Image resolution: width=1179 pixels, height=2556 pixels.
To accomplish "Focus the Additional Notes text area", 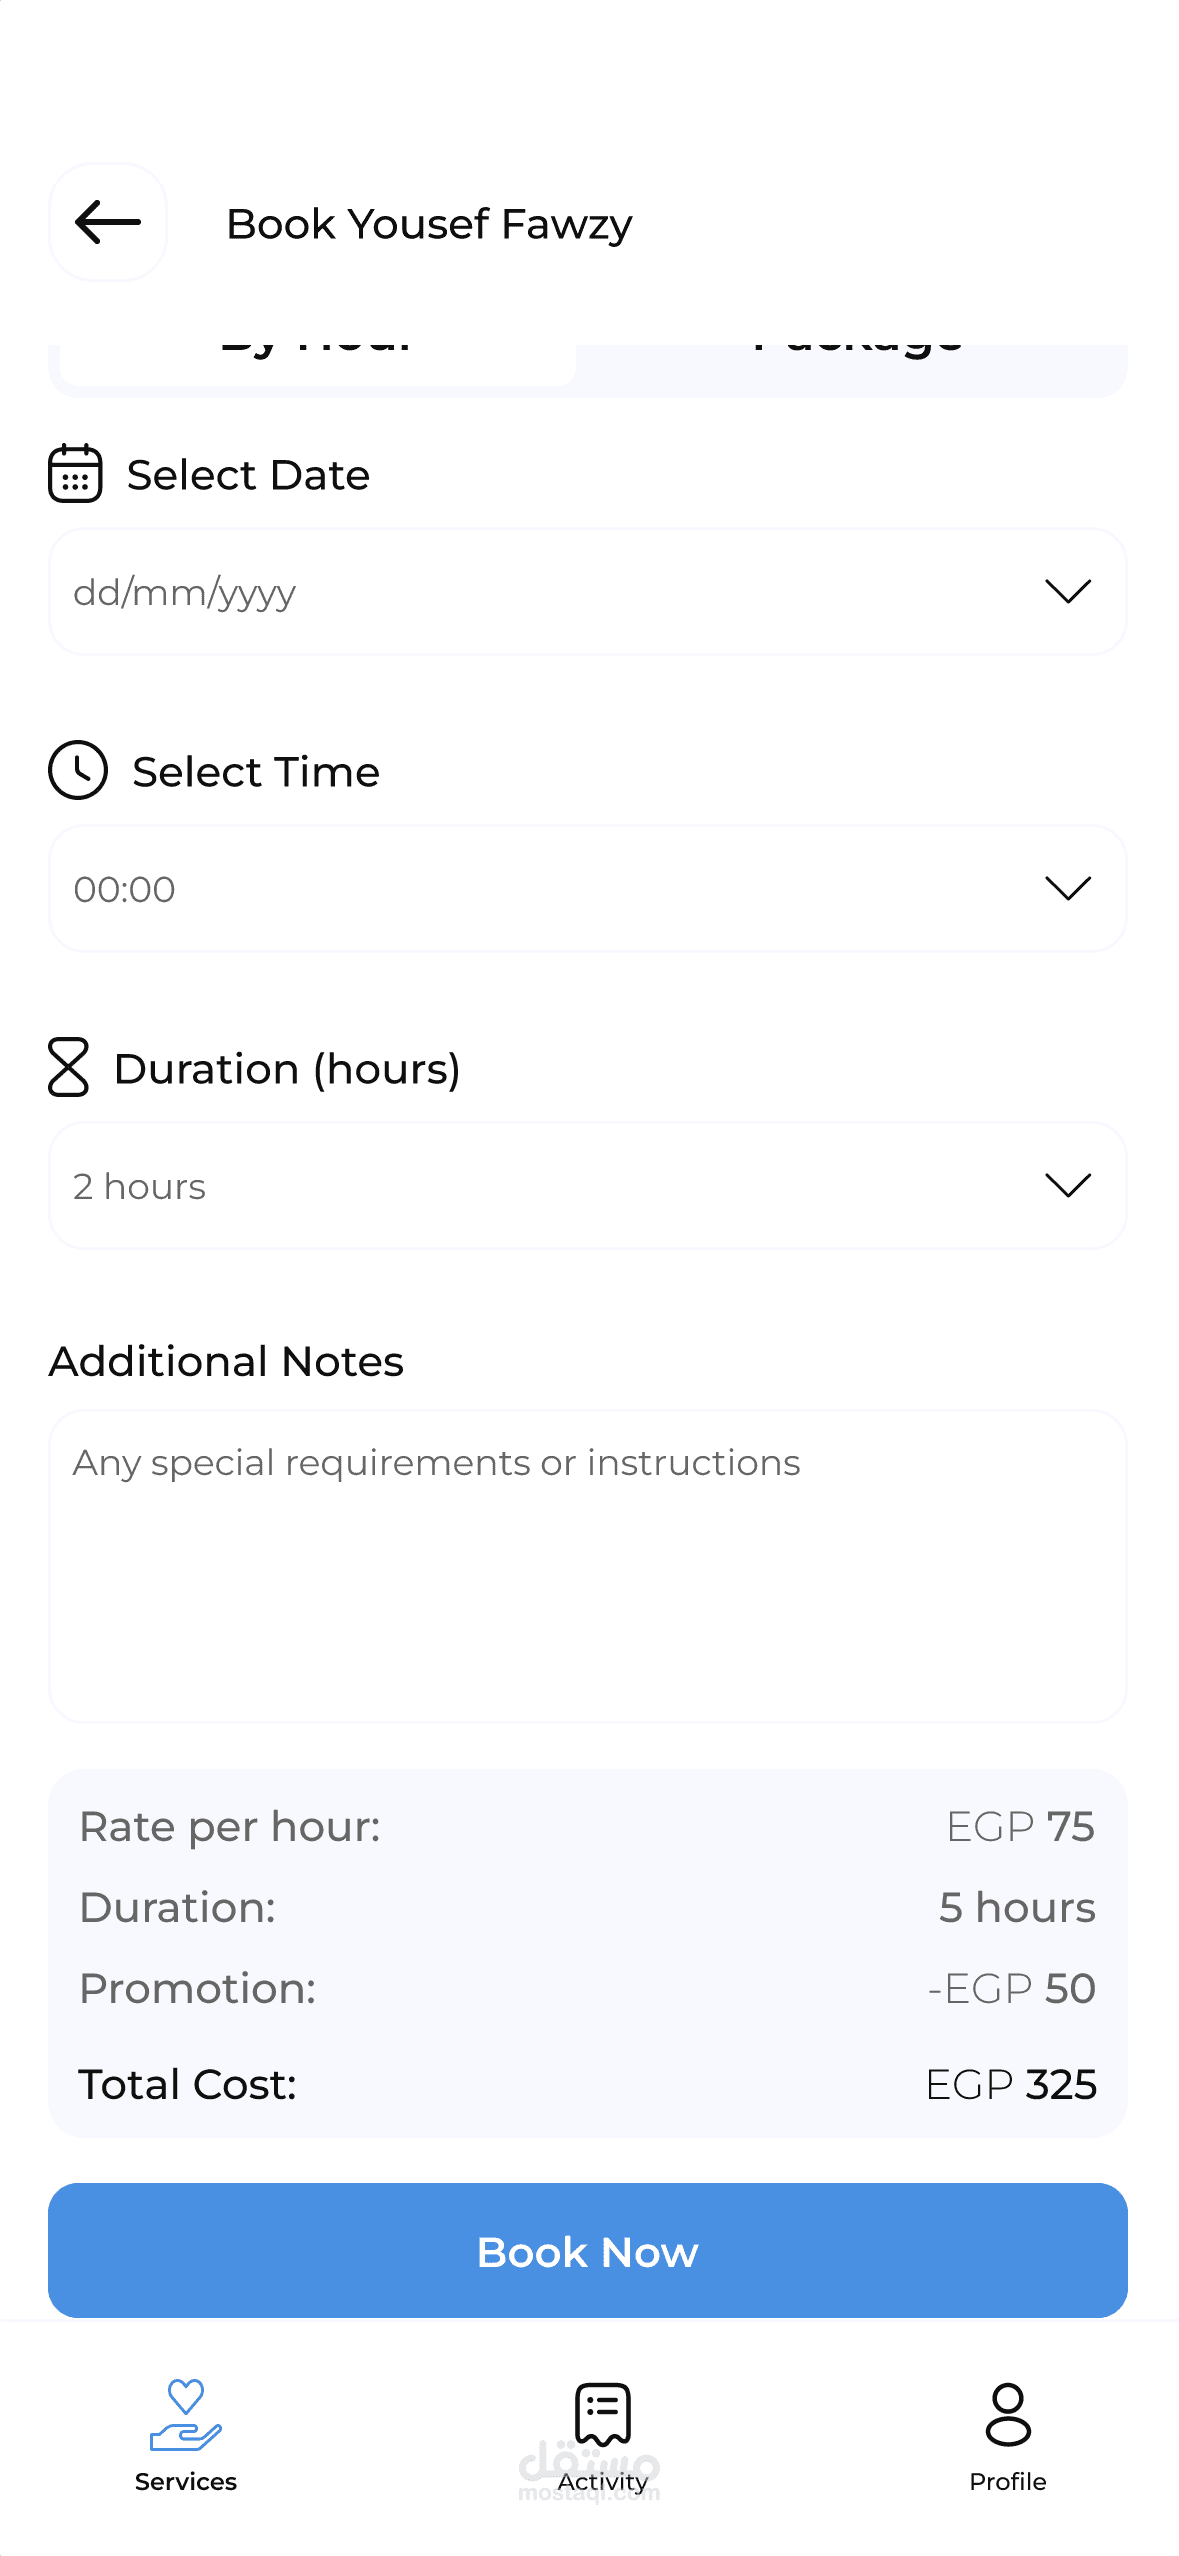I will (x=587, y=1566).
